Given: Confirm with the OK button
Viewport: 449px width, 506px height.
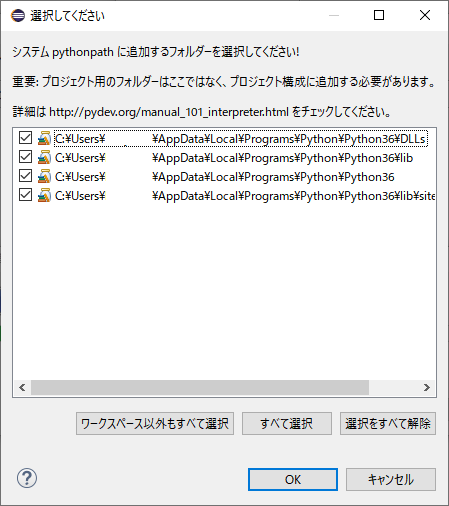Looking at the screenshot, I should (293, 479).
